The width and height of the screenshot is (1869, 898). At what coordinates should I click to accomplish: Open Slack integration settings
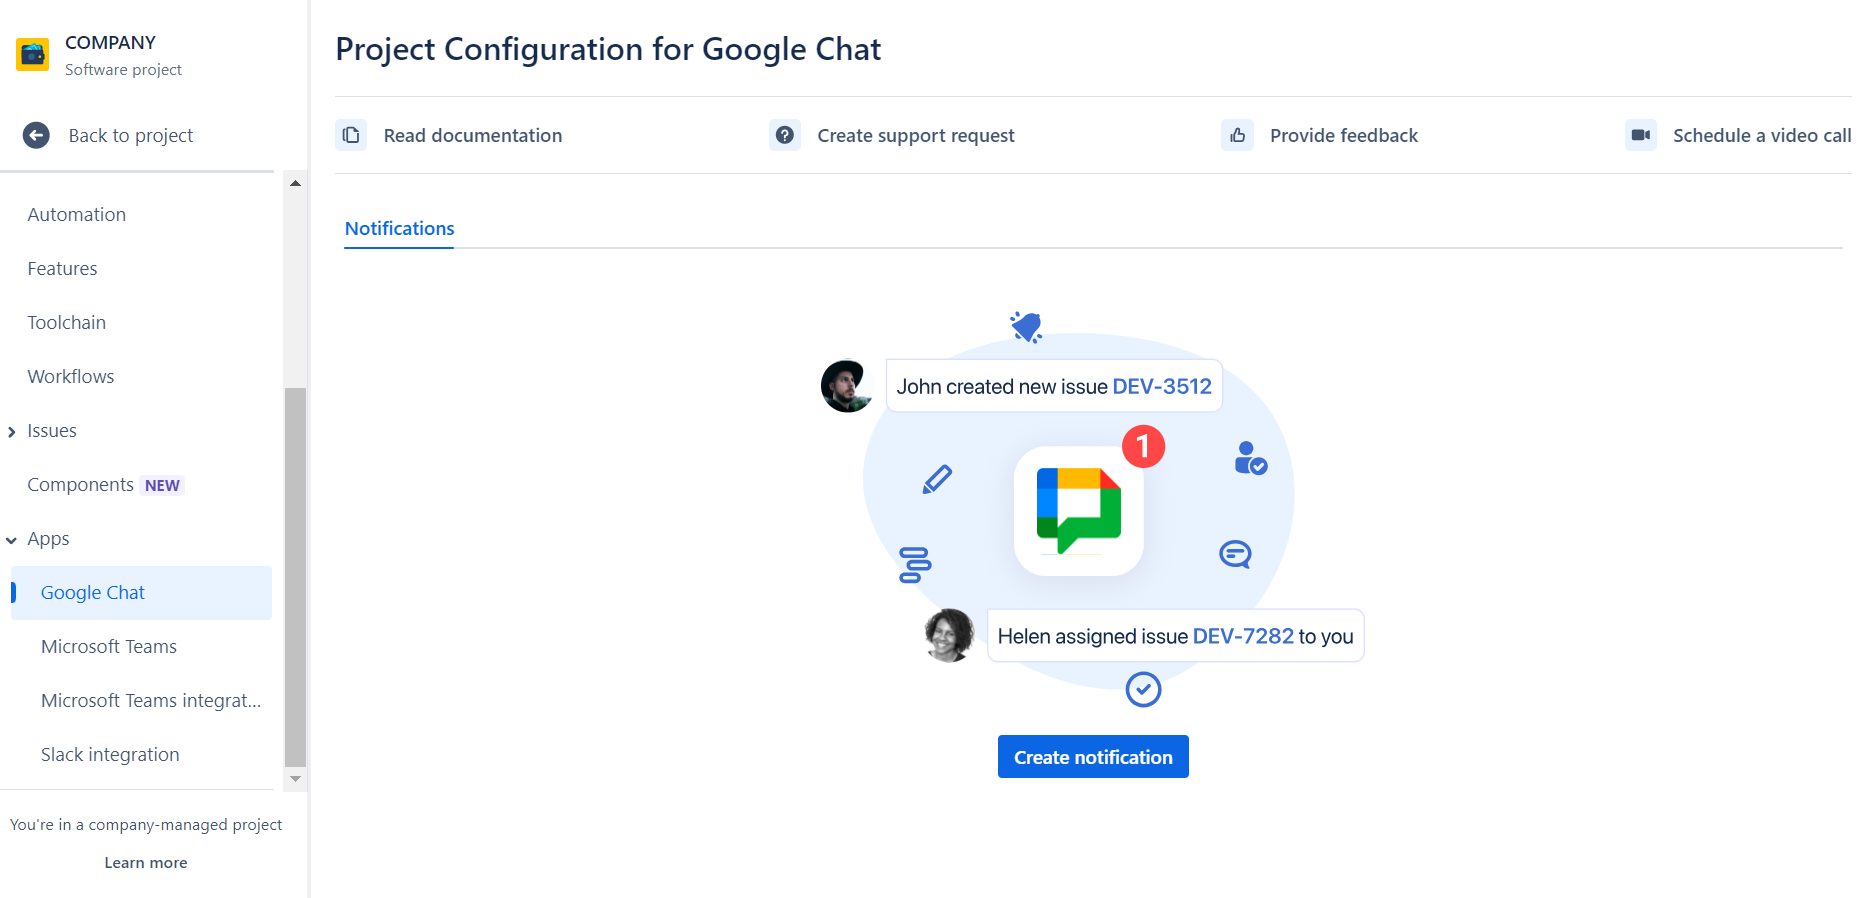pos(110,755)
